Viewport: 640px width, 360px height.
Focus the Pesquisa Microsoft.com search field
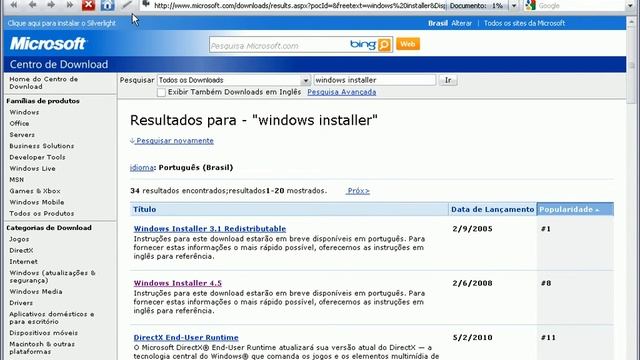pos(279,45)
